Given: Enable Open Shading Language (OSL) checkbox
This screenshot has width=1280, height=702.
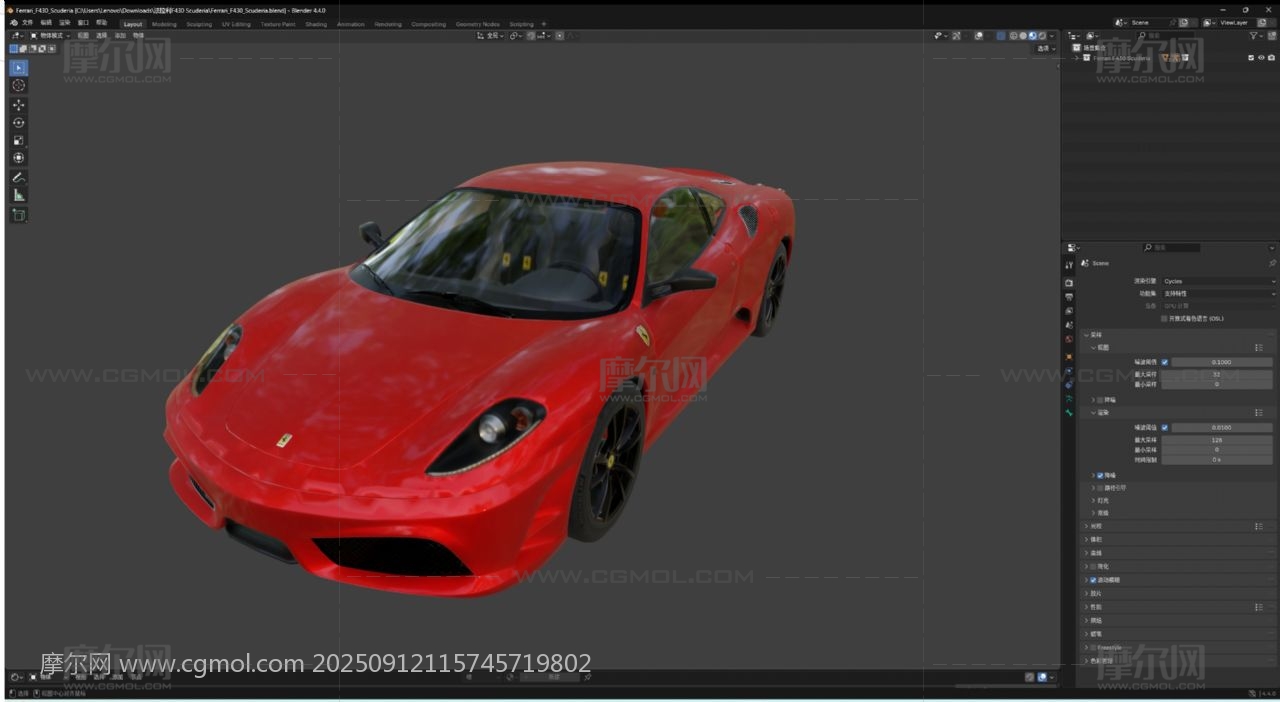Looking at the screenshot, I should click(x=1165, y=319).
